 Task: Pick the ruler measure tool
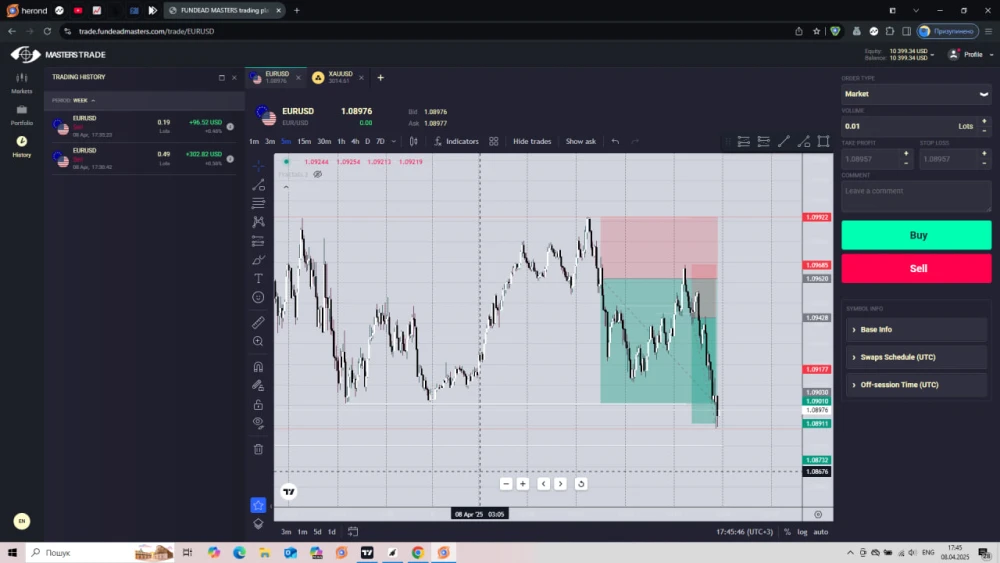click(258, 323)
